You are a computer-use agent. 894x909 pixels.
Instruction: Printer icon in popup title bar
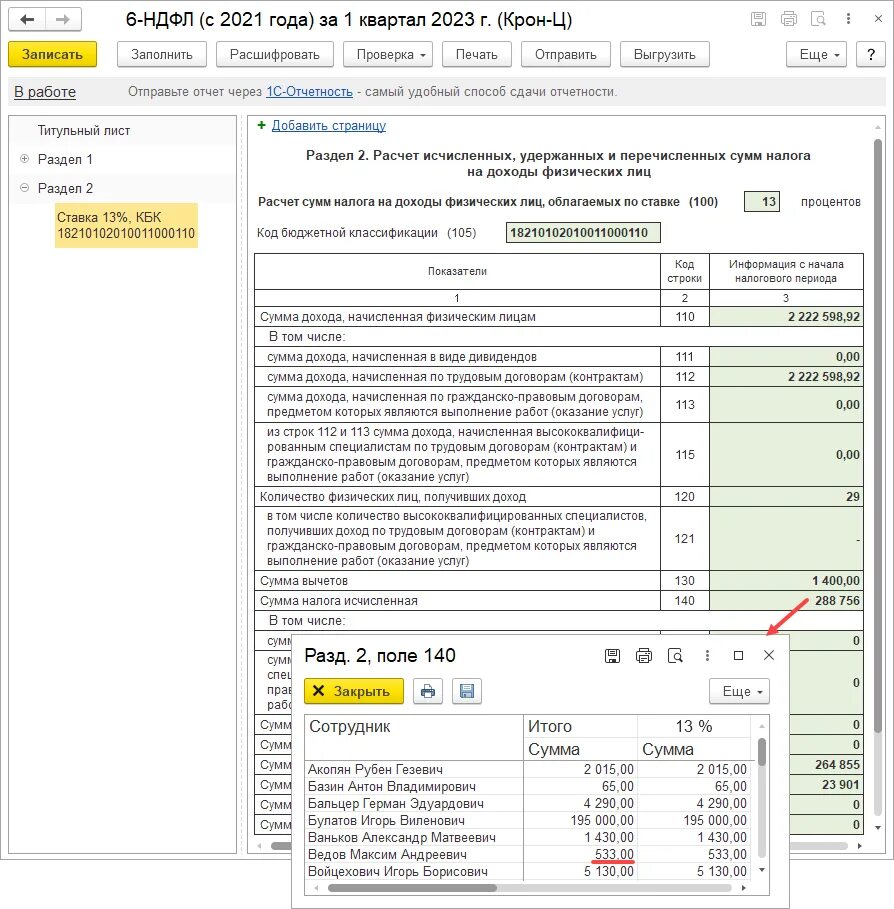coord(644,656)
